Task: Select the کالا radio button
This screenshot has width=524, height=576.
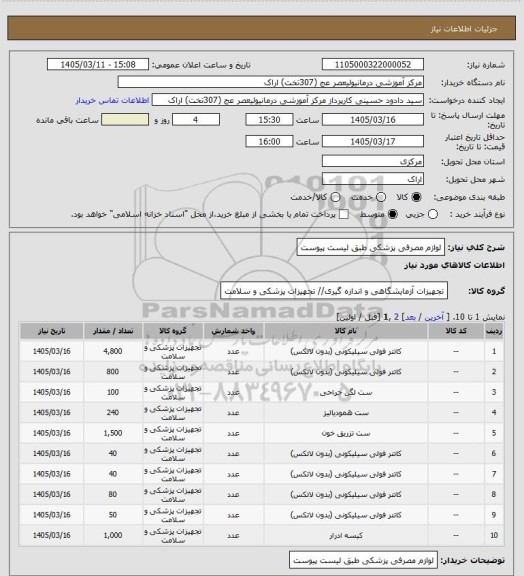Action: [x=416, y=197]
